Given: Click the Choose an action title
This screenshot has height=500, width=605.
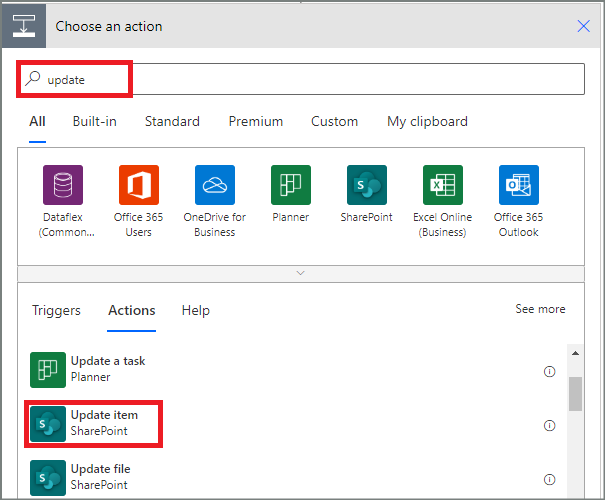Looking at the screenshot, I should point(109,26).
